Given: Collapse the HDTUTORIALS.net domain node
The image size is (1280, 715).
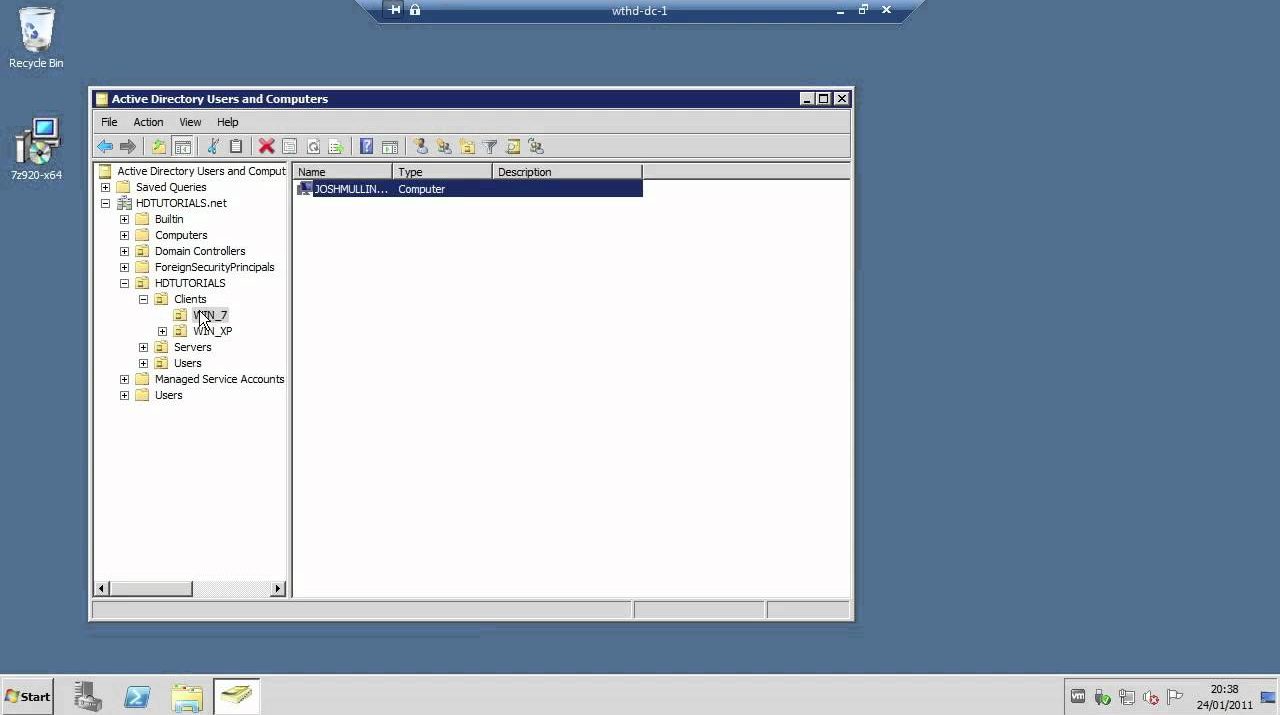Looking at the screenshot, I should click(105, 203).
